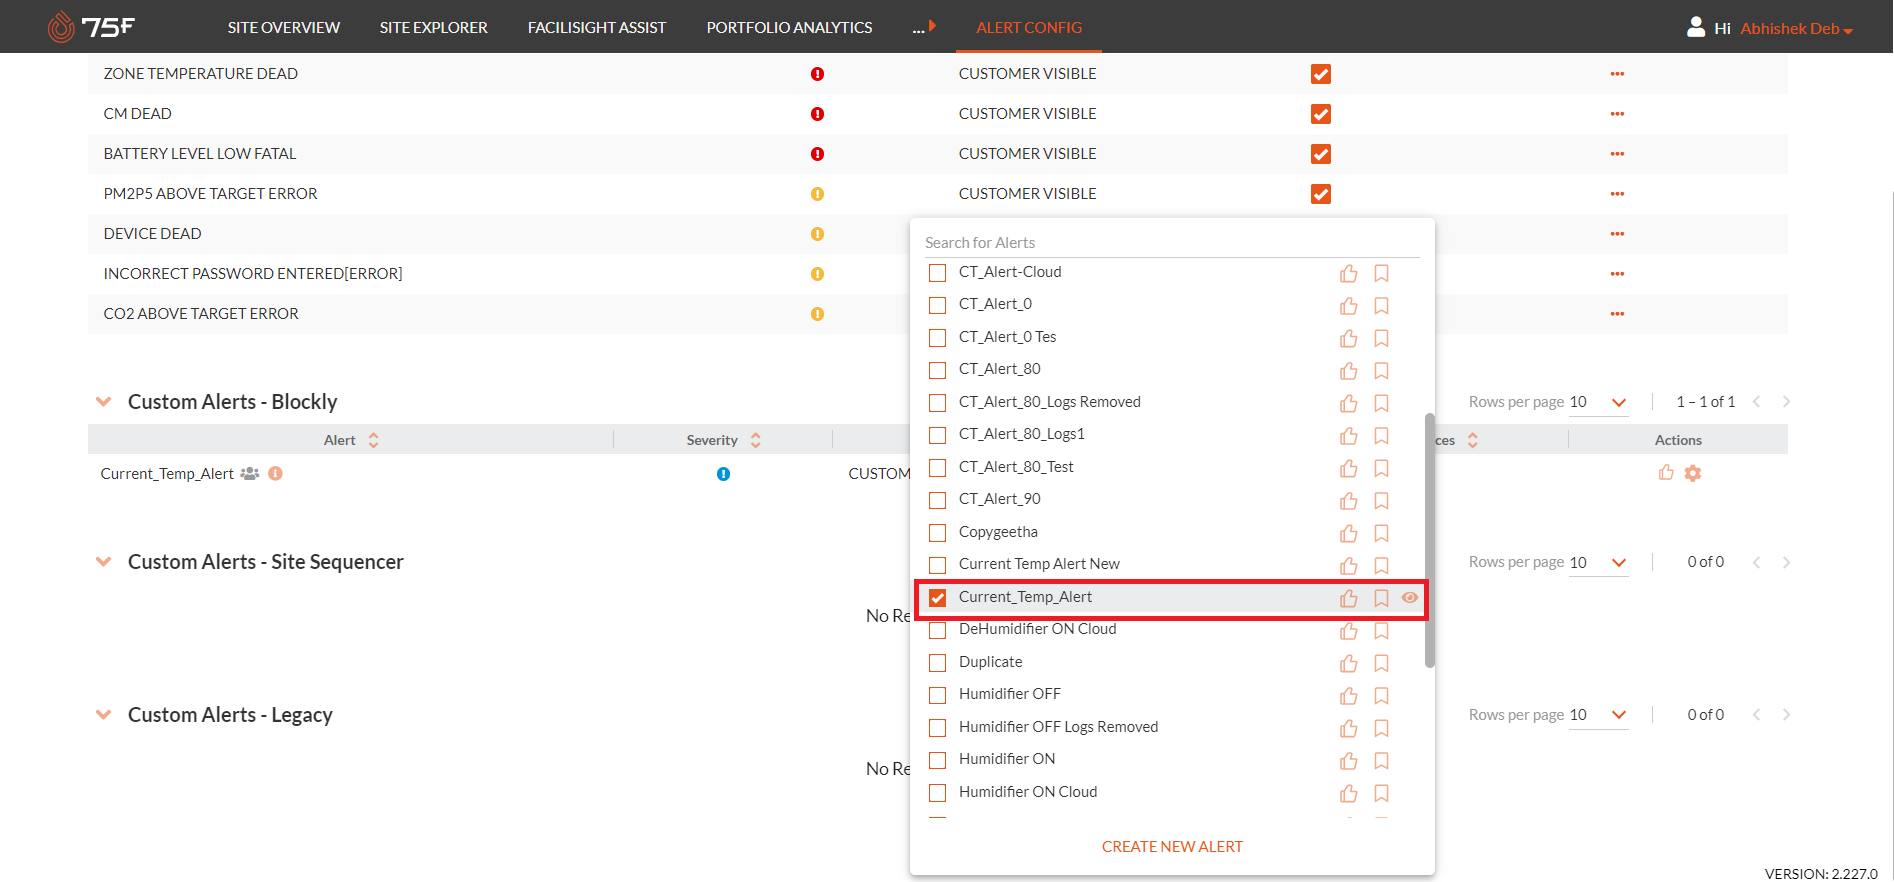Image resolution: width=1894 pixels, height=882 pixels.
Task: Open the FACILISIGHT ASSIST tab
Action: point(597,27)
